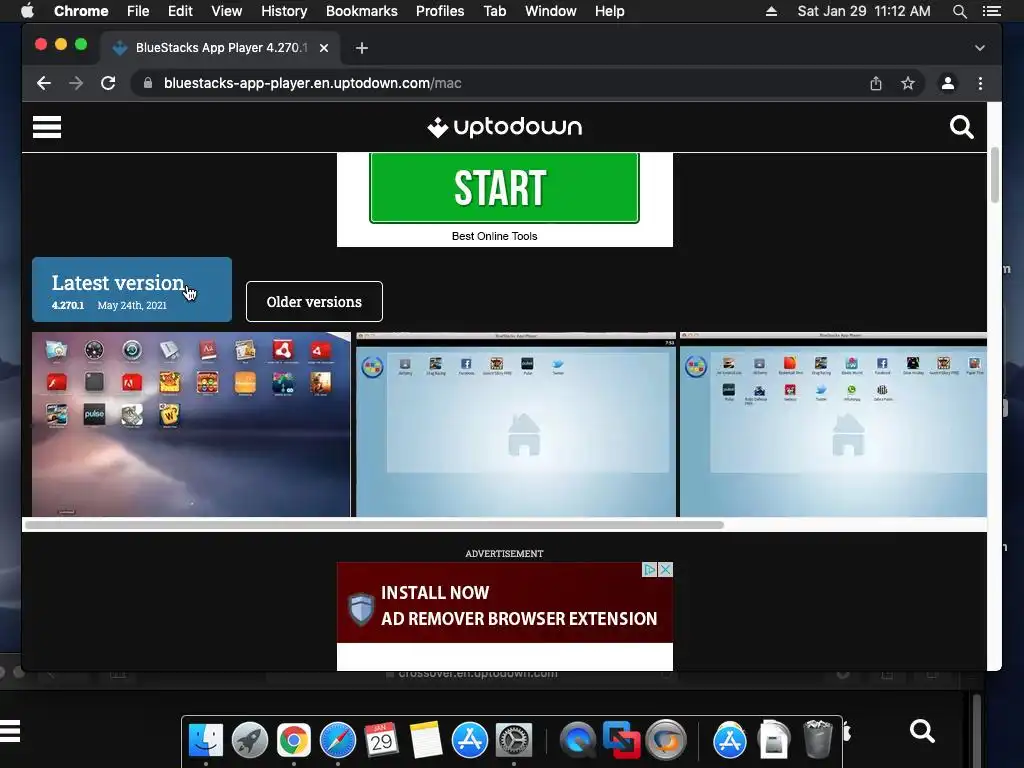Open the Chrome menu in menu bar

click(81, 11)
